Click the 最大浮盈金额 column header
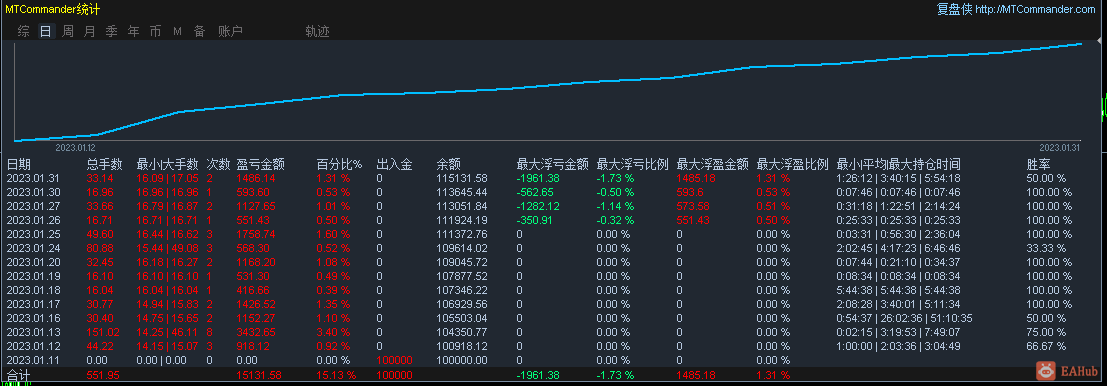The width and height of the screenshot is (1107, 386). coord(712,164)
